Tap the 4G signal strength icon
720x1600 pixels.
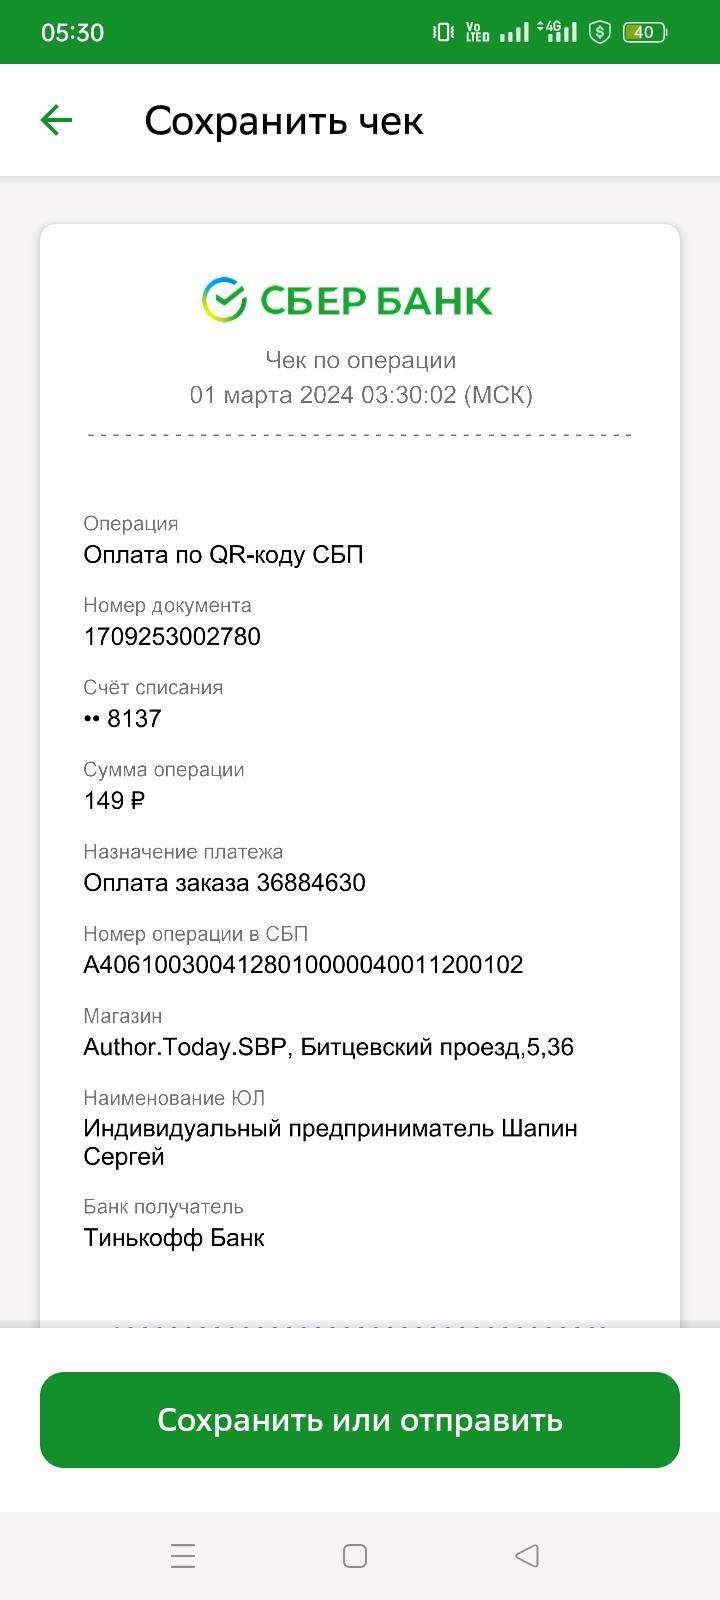click(x=558, y=32)
